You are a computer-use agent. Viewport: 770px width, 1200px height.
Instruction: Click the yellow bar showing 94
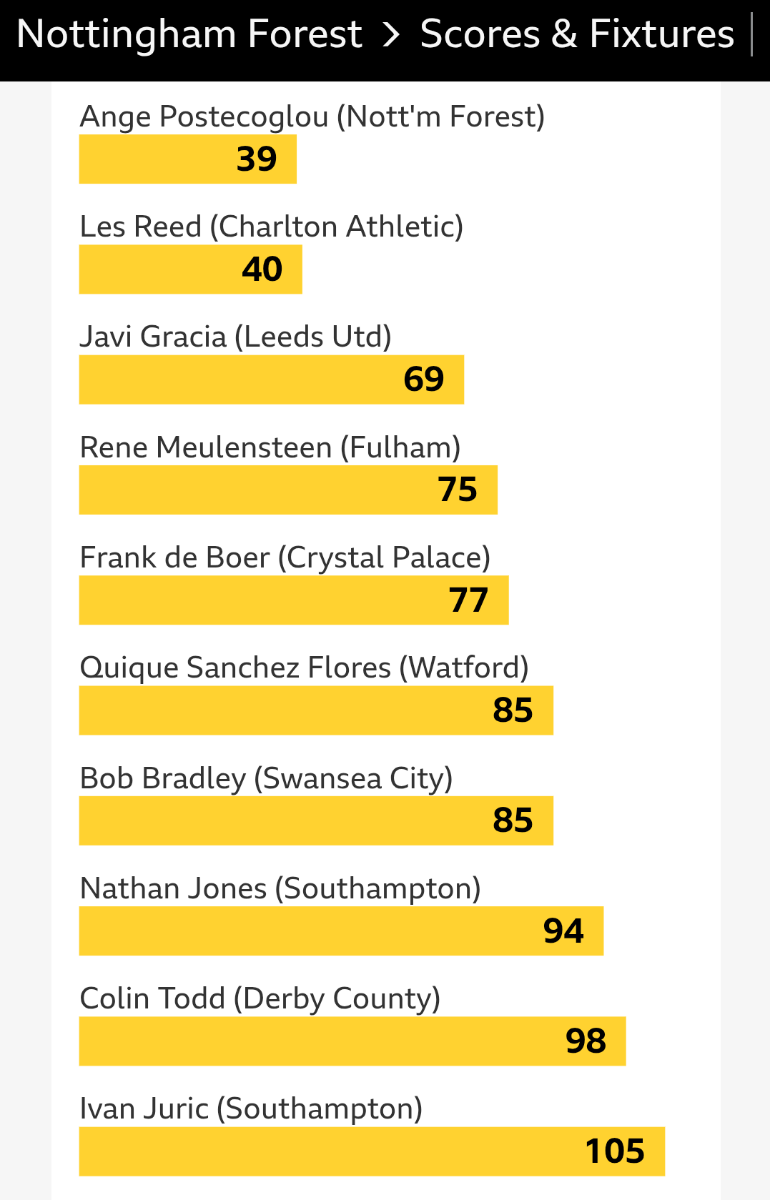pos(341,931)
